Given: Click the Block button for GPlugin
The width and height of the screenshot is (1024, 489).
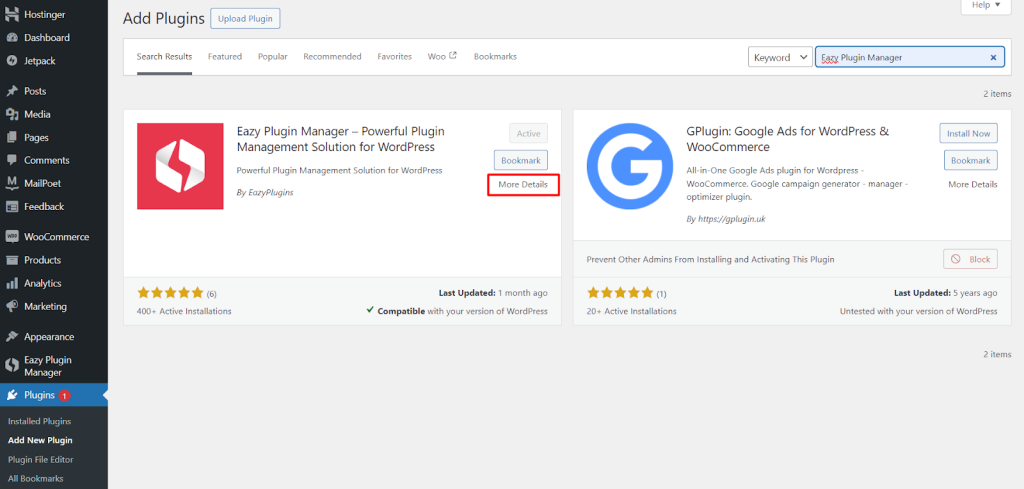Looking at the screenshot, I should tap(970, 259).
